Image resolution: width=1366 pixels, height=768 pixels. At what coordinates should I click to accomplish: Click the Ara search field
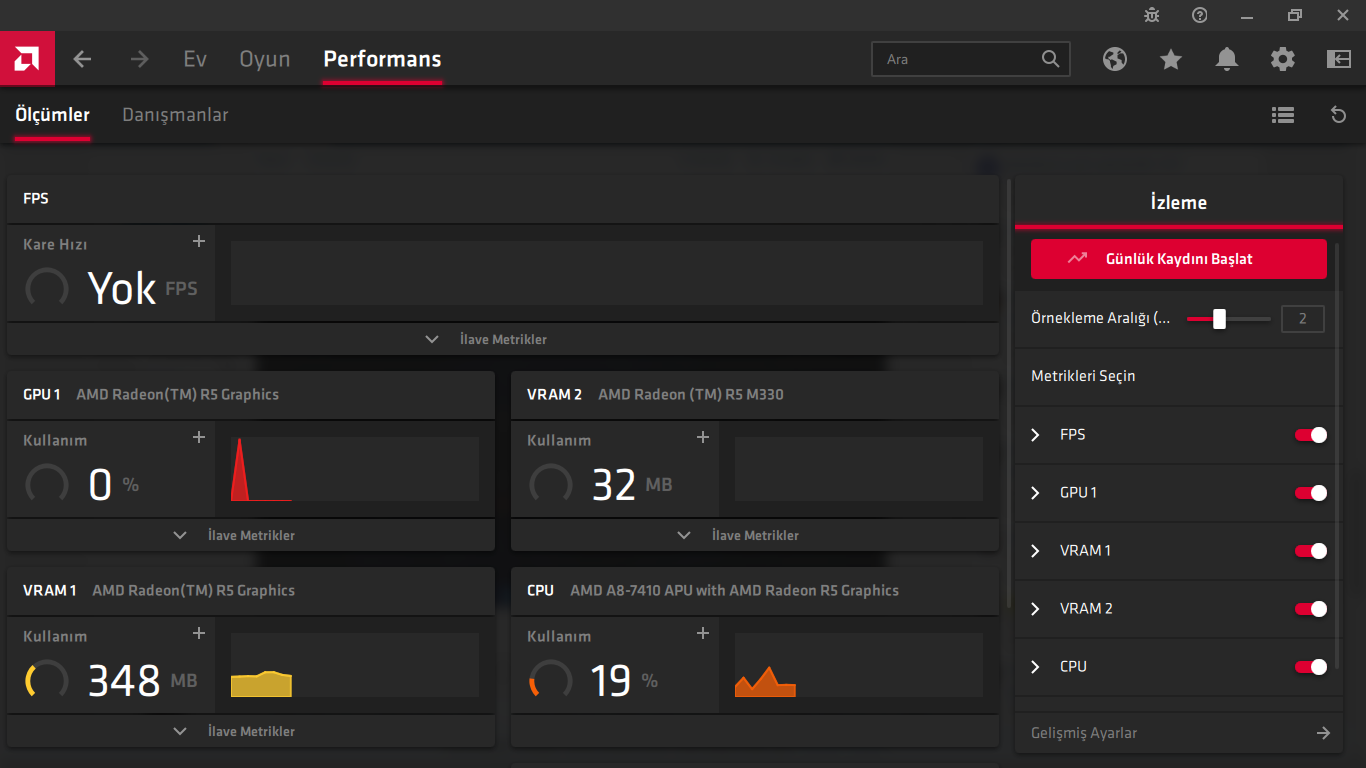(x=971, y=59)
